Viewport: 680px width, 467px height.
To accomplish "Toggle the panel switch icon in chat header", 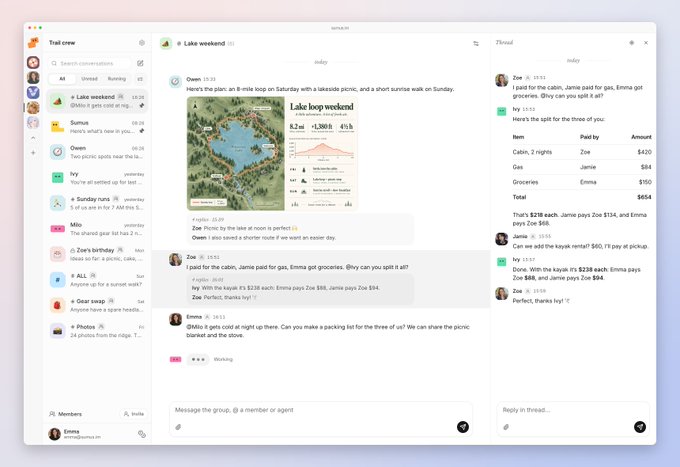I will (476, 43).
